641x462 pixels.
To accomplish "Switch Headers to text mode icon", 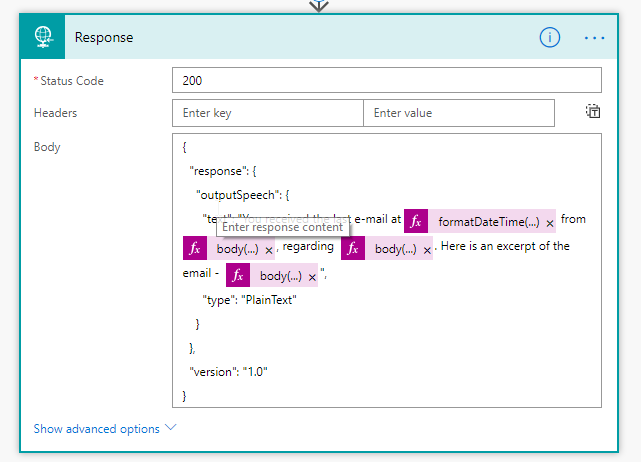I will point(592,112).
